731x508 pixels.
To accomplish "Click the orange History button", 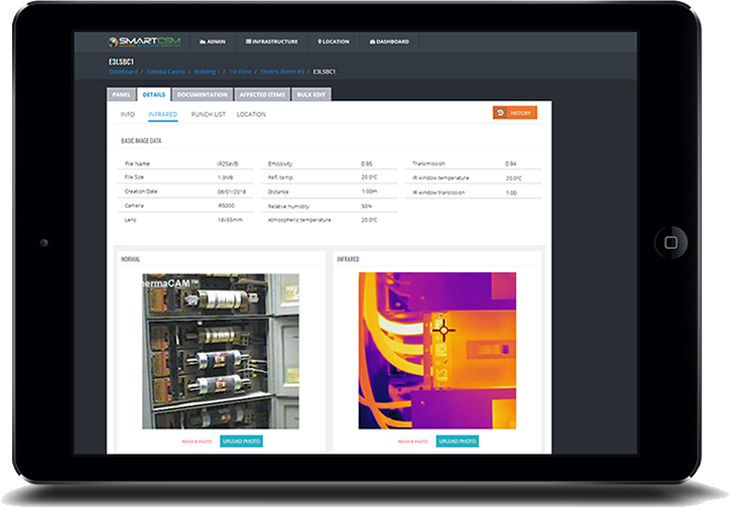I will pyautogui.click(x=515, y=113).
